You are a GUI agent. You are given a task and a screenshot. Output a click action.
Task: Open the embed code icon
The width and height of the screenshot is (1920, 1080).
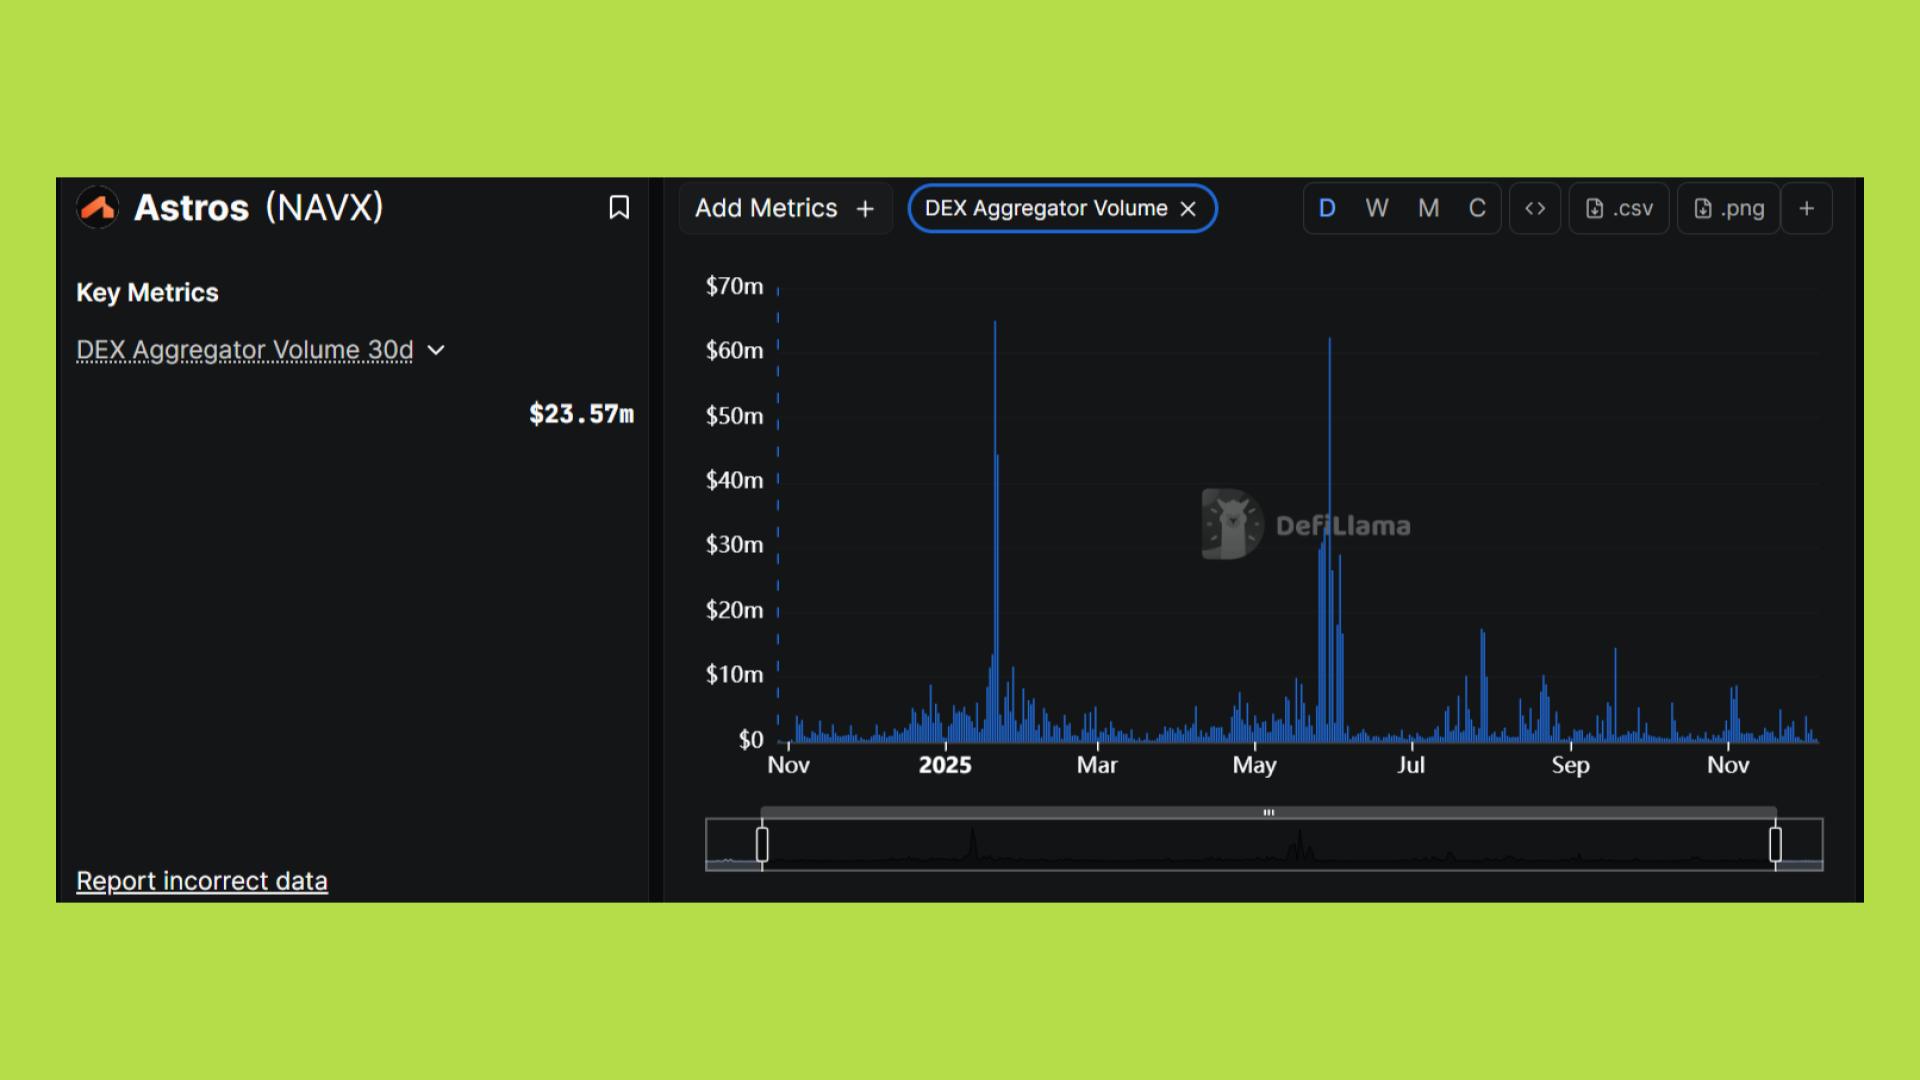tap(1534, 208)
